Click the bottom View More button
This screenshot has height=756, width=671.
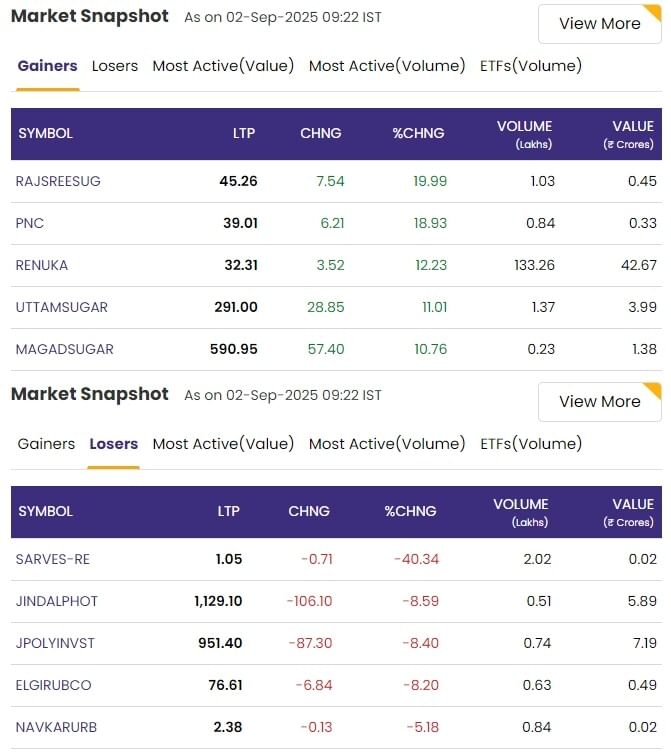tap(599, 402)
